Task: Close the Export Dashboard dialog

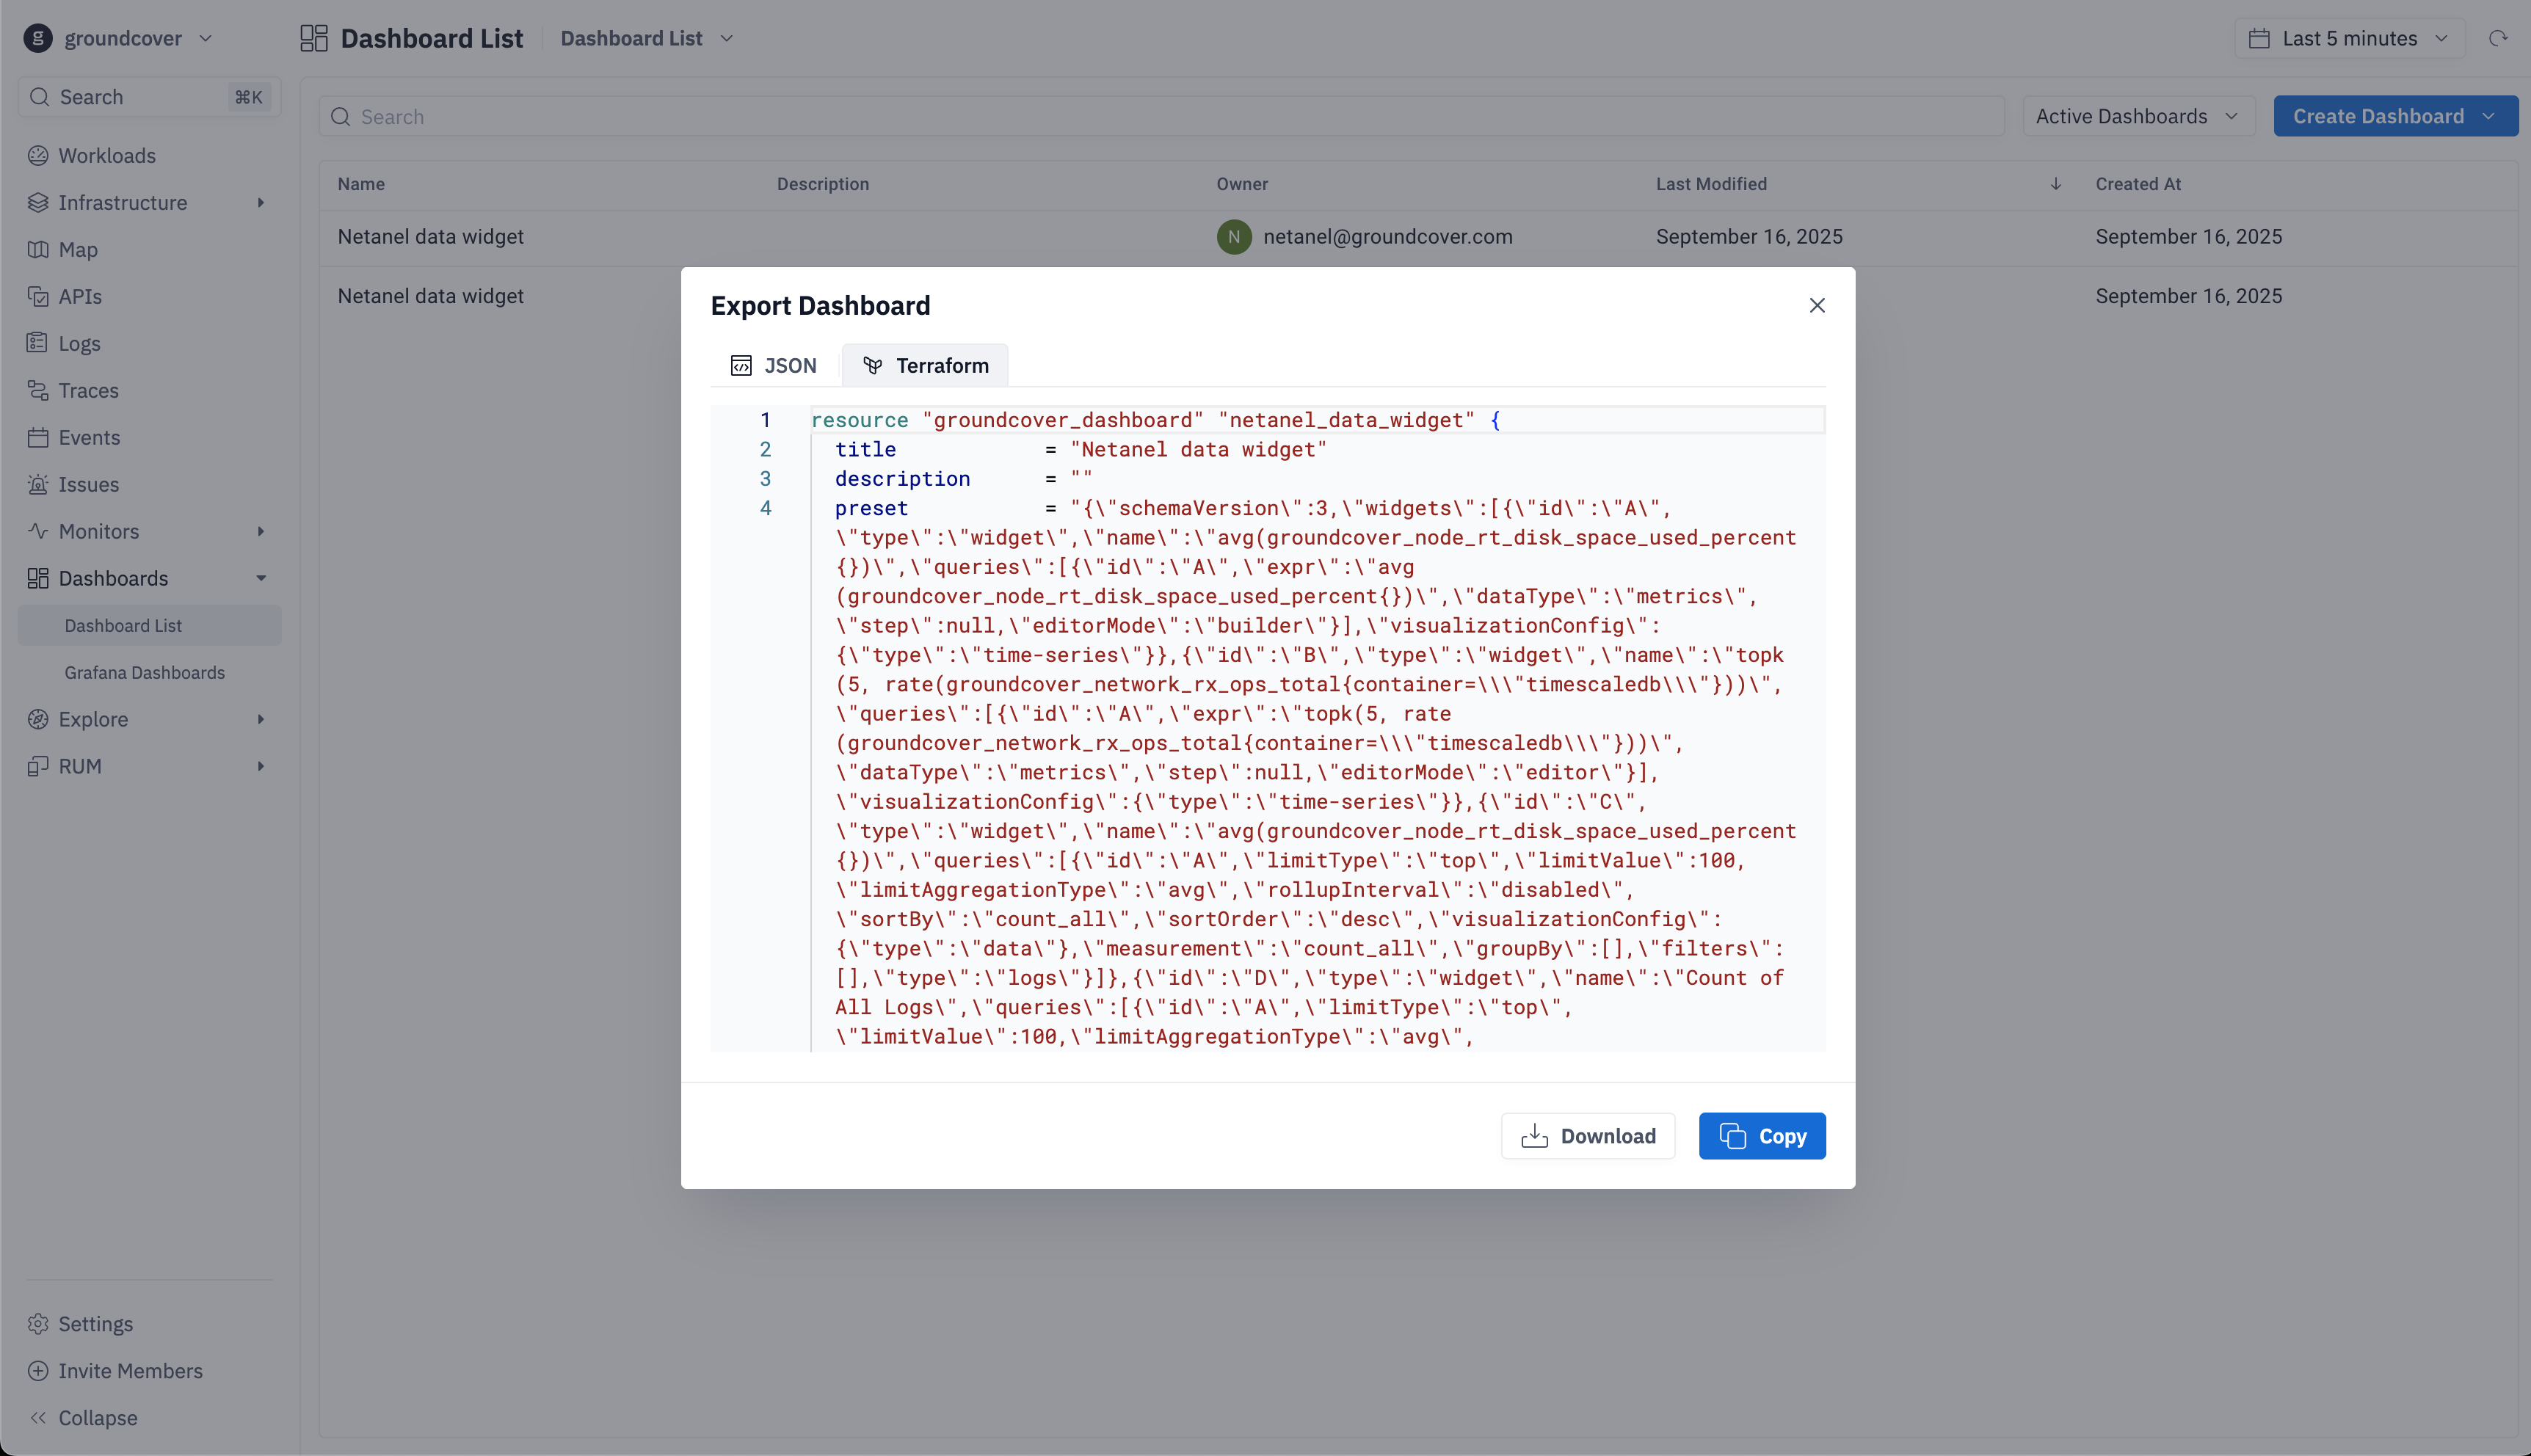Action: (1817, 306)
